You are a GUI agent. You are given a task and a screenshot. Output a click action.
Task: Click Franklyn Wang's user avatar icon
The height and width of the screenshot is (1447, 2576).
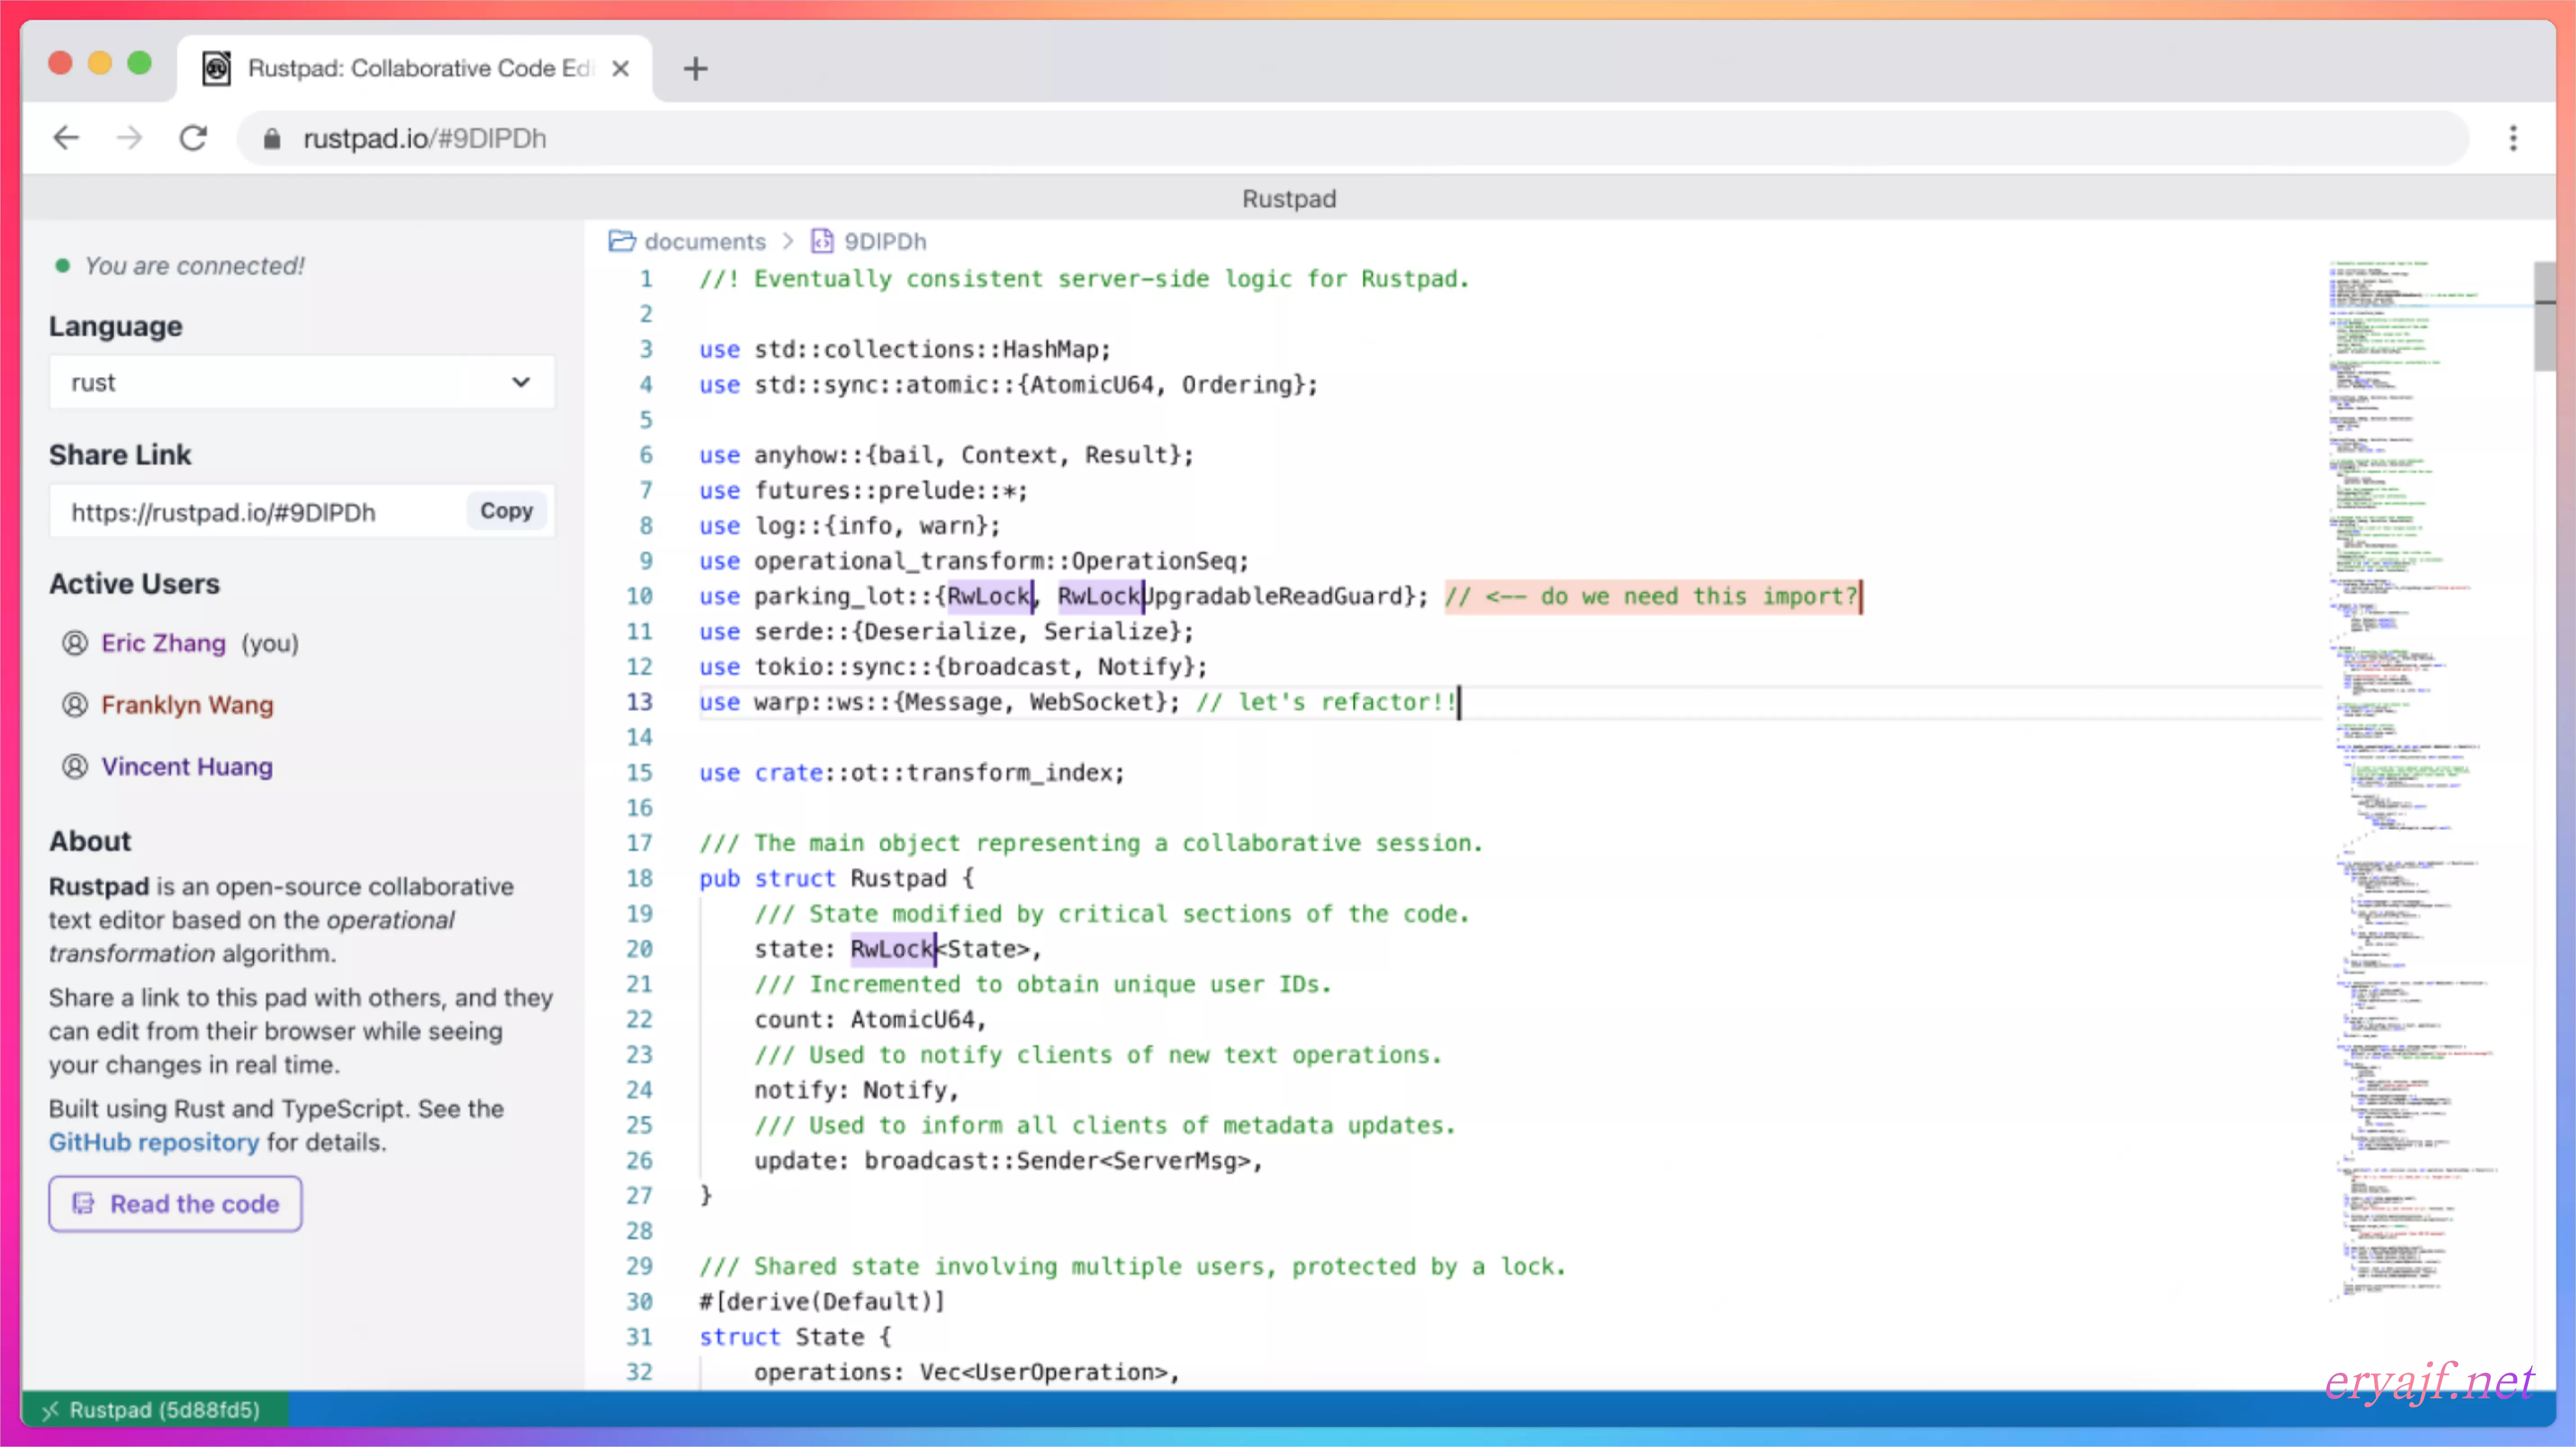click(x=75, y=705)
